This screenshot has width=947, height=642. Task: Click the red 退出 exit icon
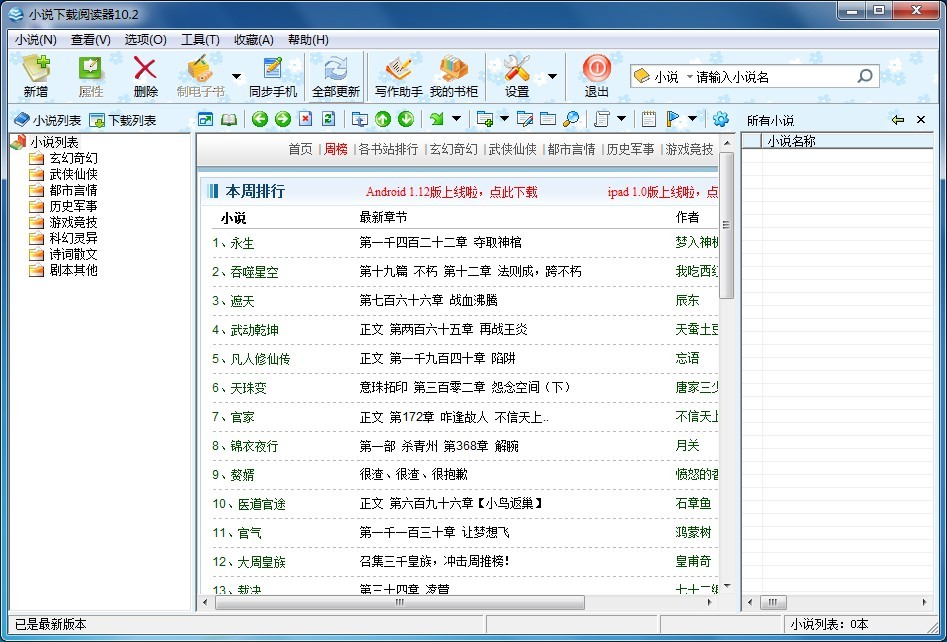[597, 76]
